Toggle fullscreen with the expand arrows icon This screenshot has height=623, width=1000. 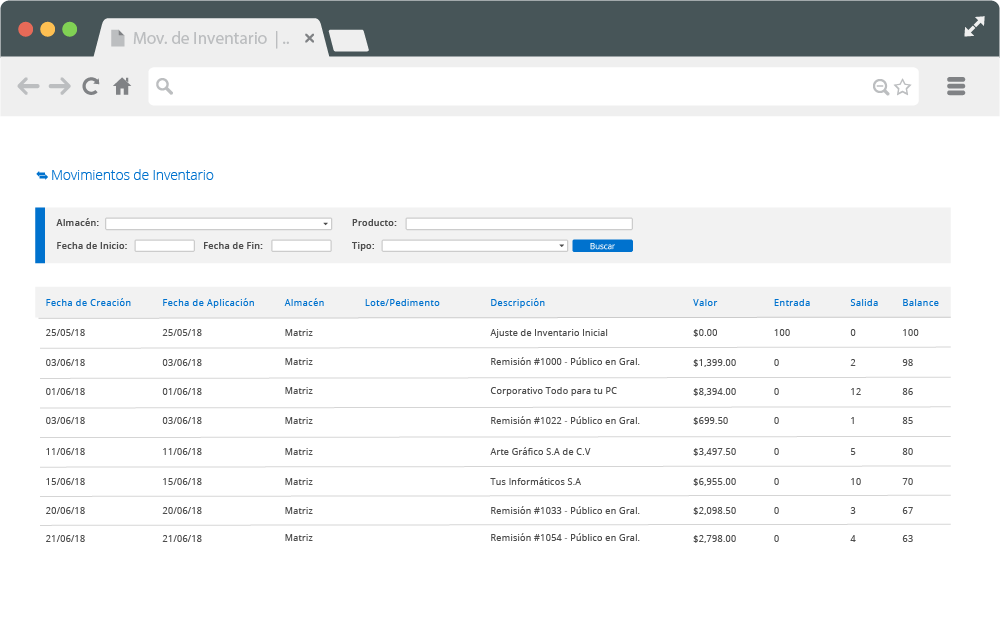[974, 27]
